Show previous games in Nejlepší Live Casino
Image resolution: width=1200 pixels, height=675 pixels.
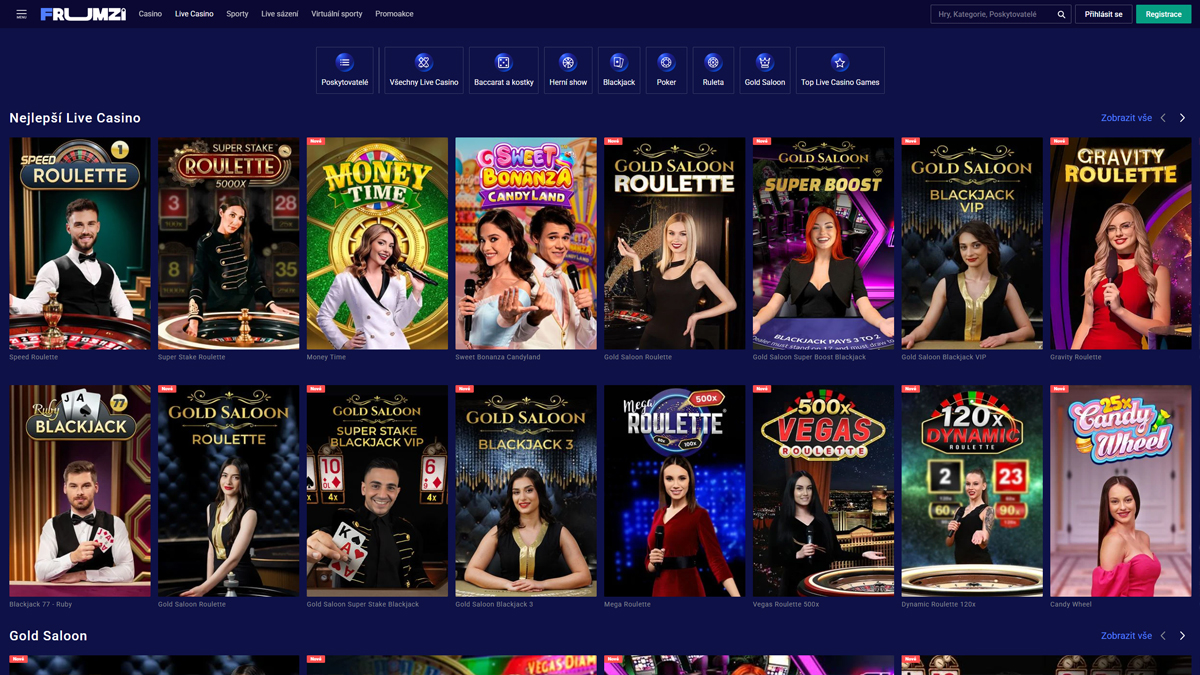1163,118
